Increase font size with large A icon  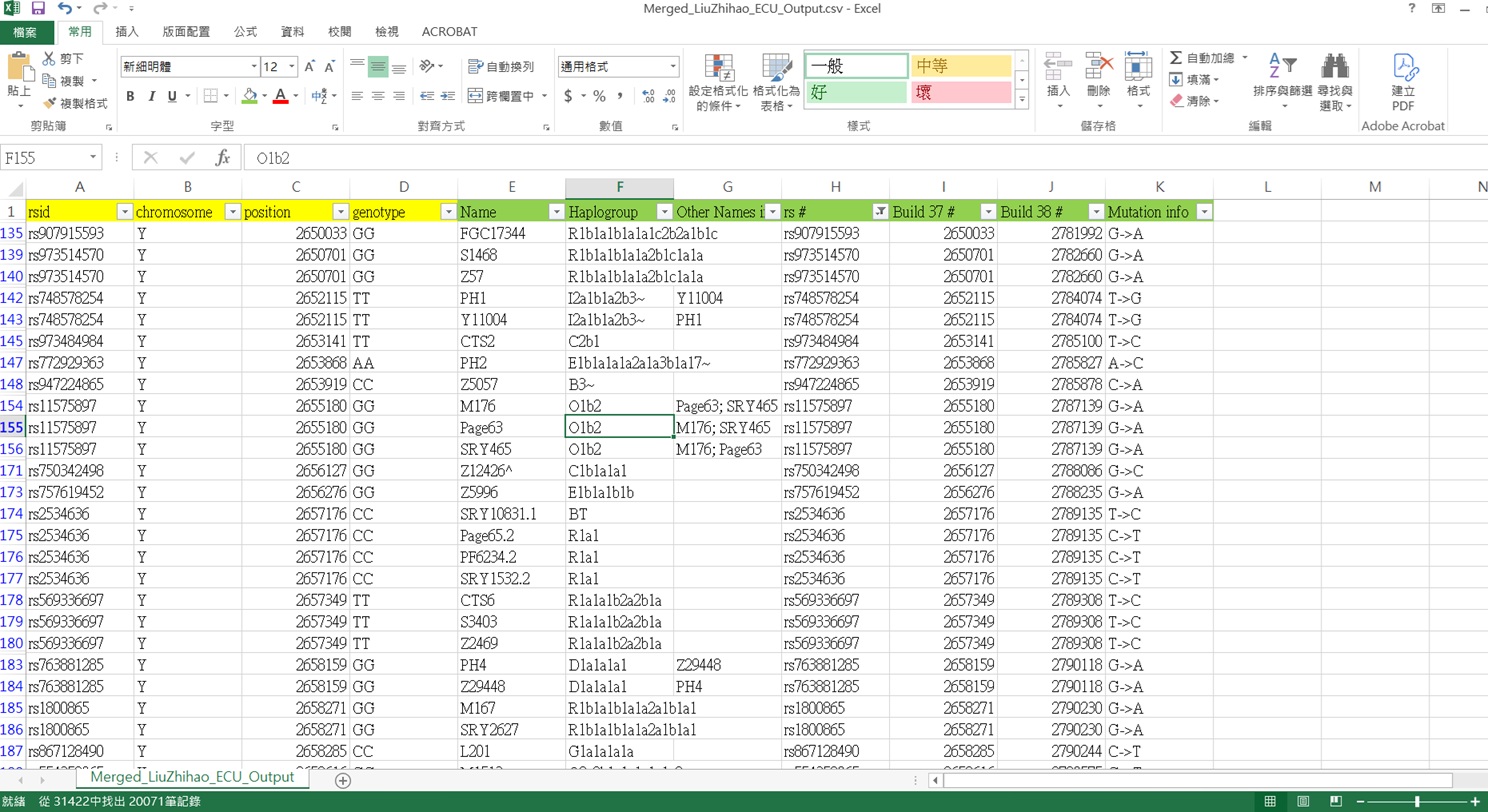308,67
